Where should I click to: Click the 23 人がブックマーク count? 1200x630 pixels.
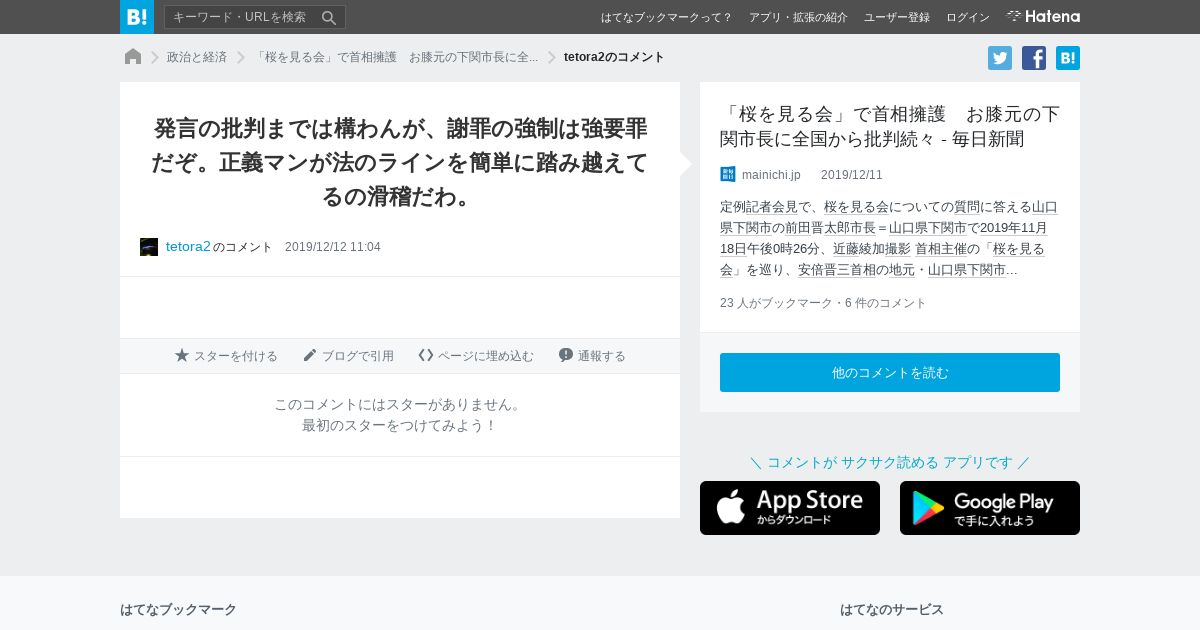[776, 303]
